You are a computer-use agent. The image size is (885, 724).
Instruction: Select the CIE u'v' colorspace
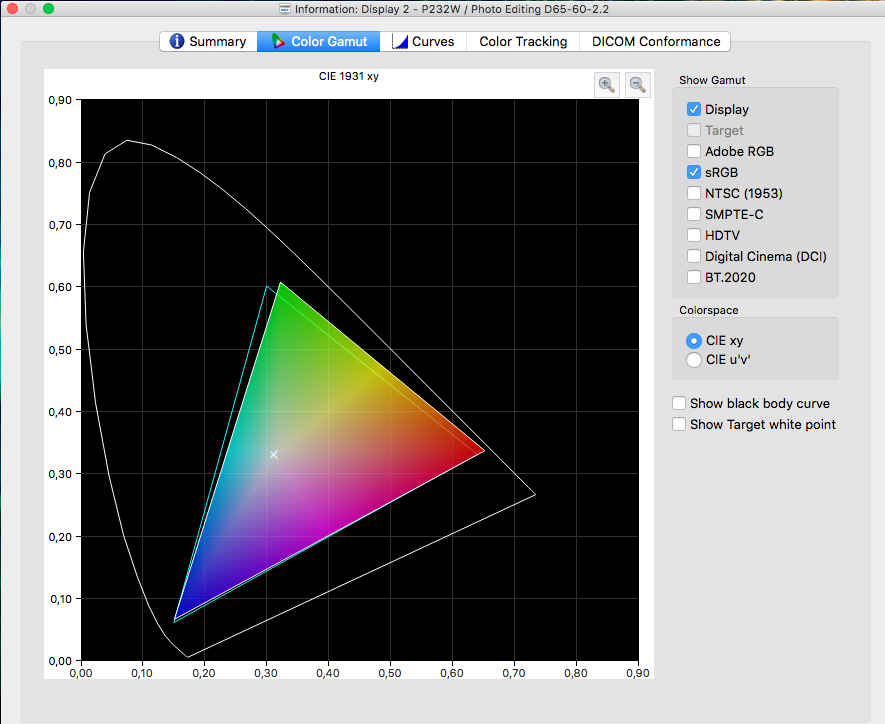click(x=694, y=360)
